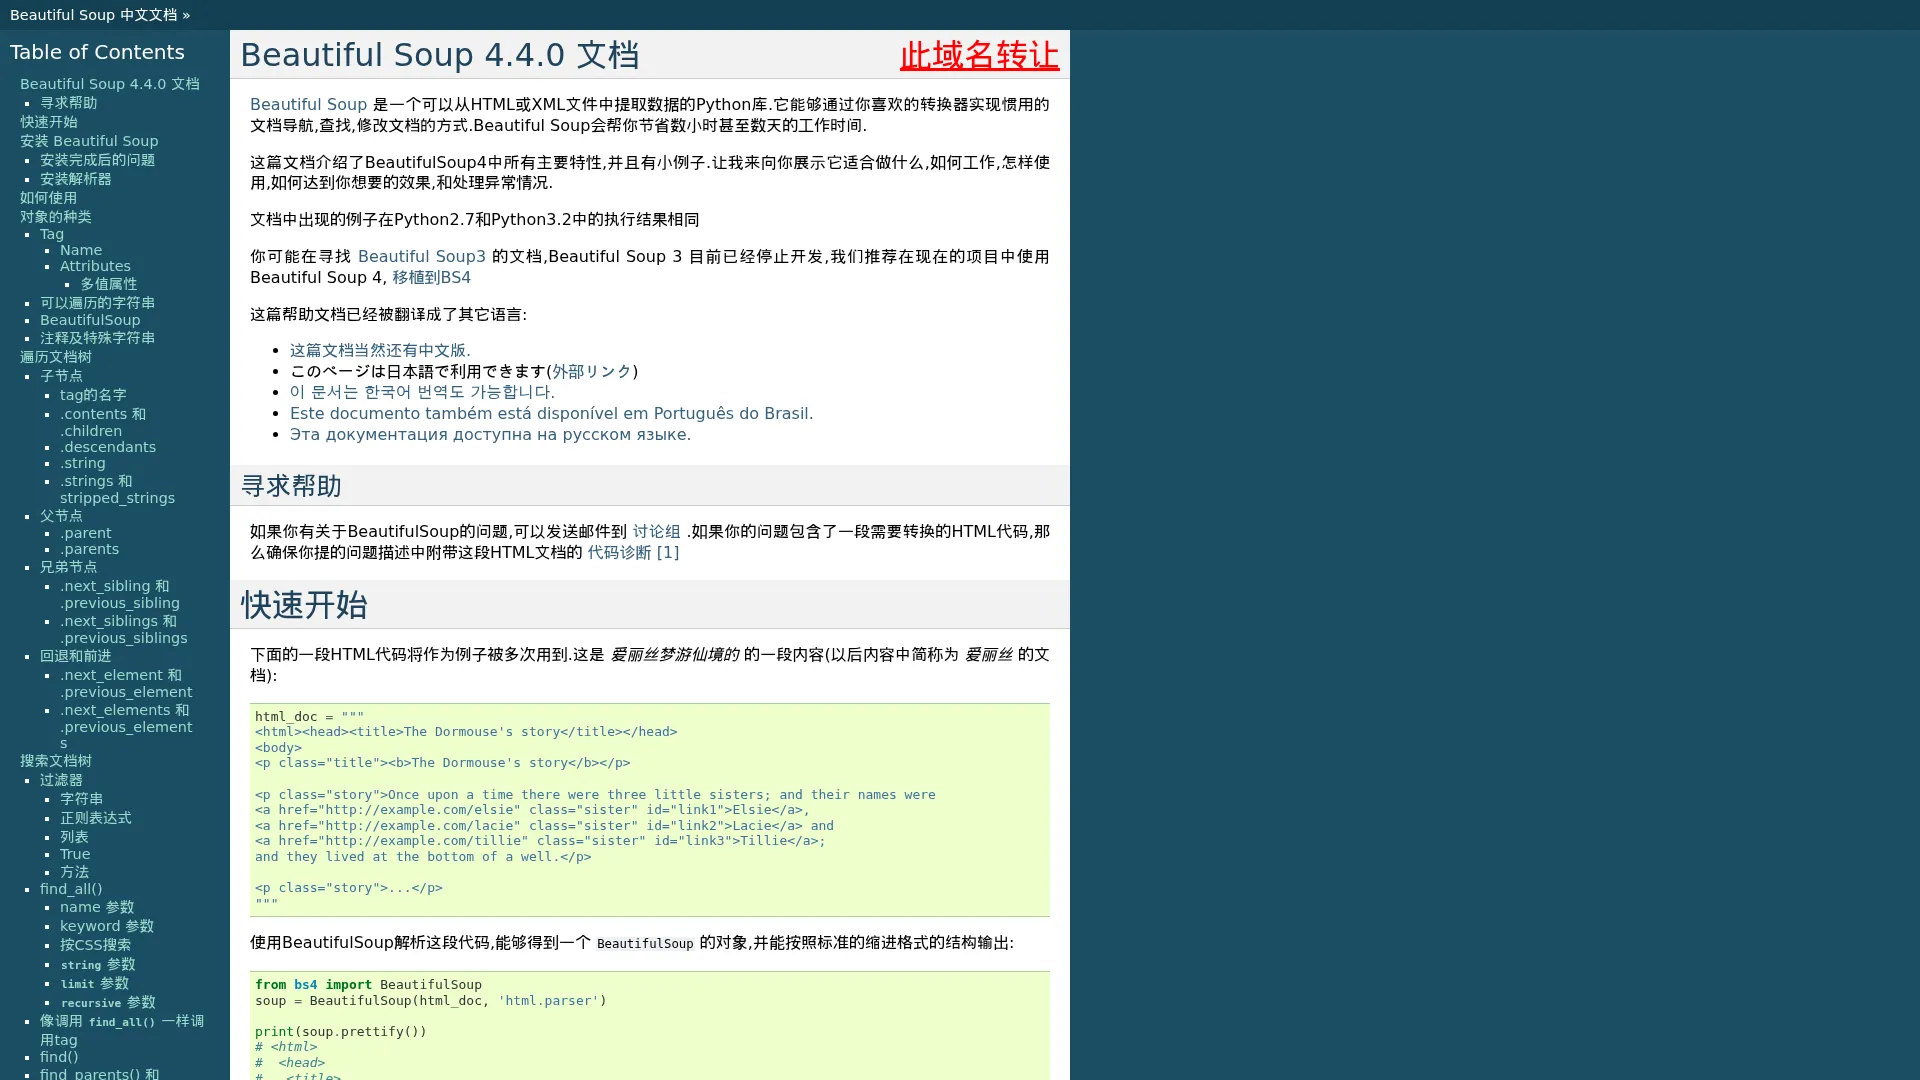The height and width of the screenshot is (1080, 1920).
Task: Open find() sidebar entry
Action: pos(59,1057)
